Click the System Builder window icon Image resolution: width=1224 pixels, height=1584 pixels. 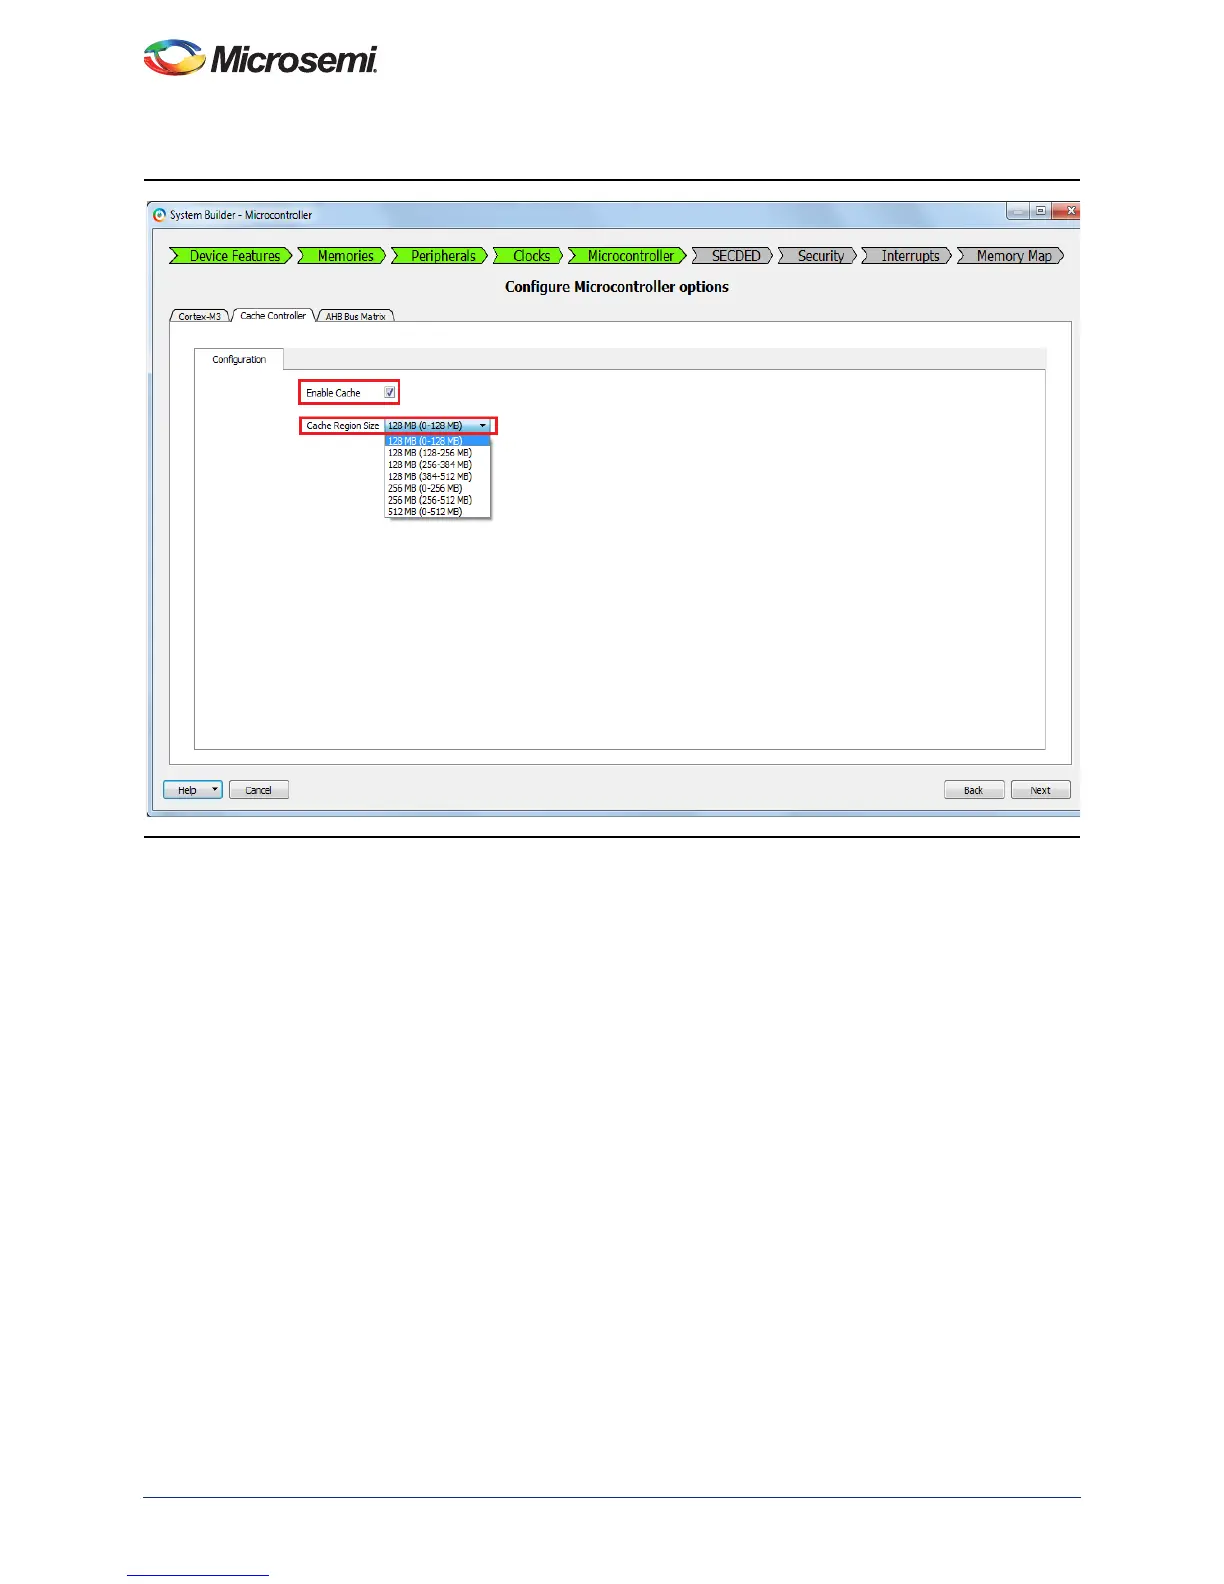click(x=159, y=215)
